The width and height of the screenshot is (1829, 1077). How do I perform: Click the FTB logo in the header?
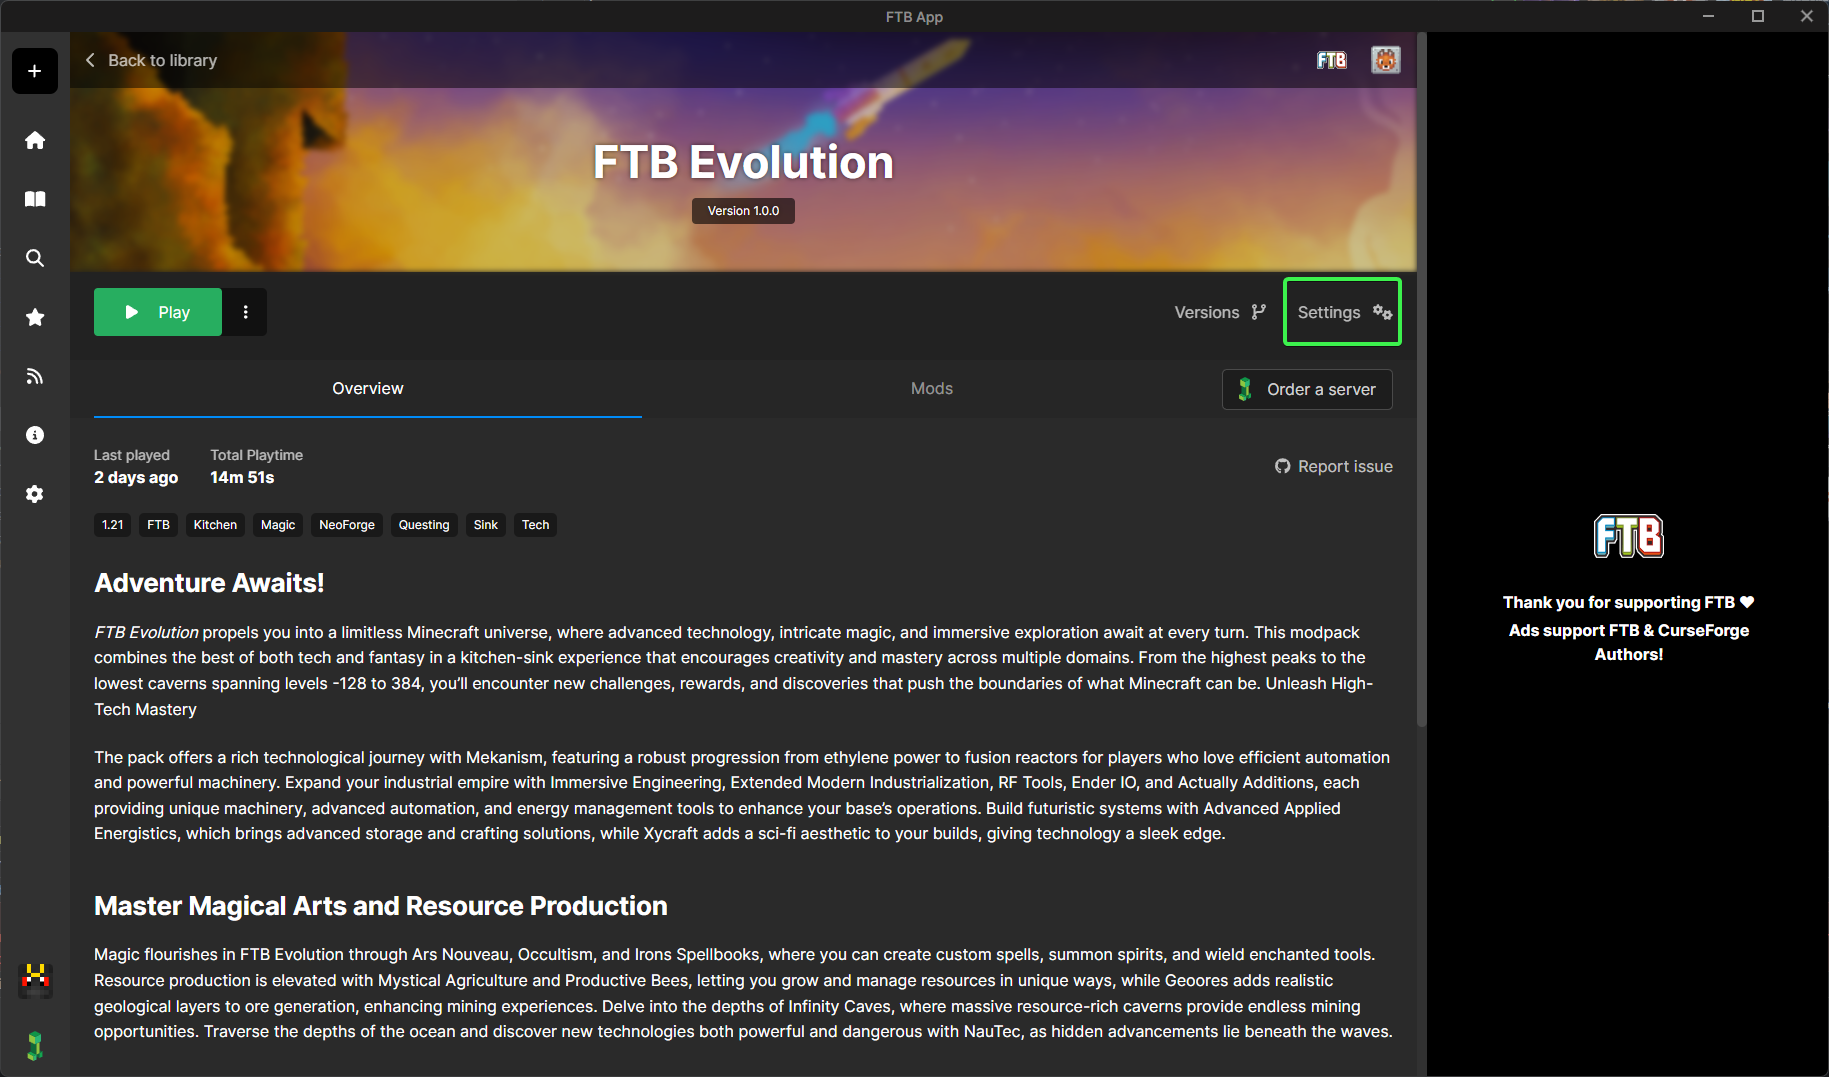(x=1331, y=60)
